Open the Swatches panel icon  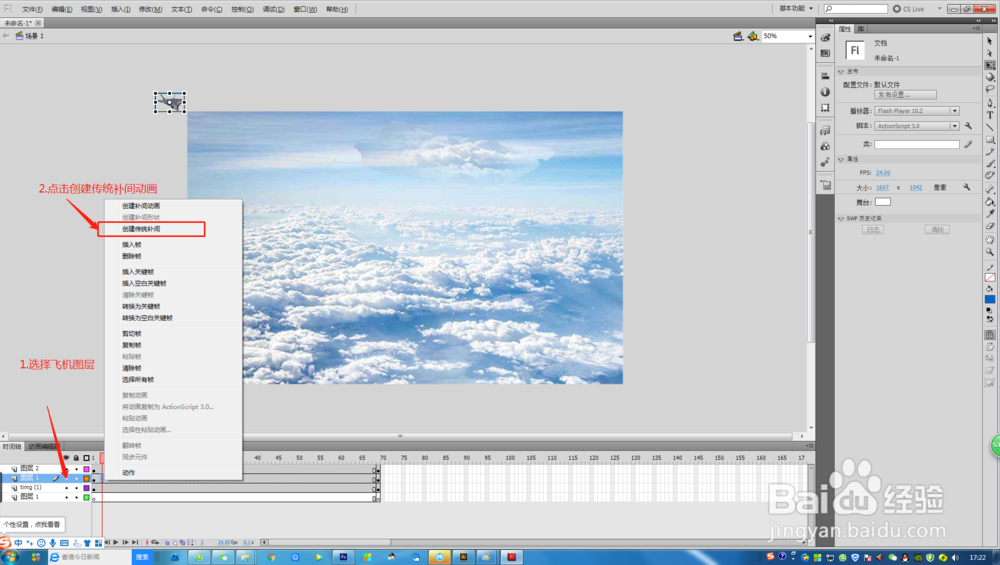(x=825, y=53)
